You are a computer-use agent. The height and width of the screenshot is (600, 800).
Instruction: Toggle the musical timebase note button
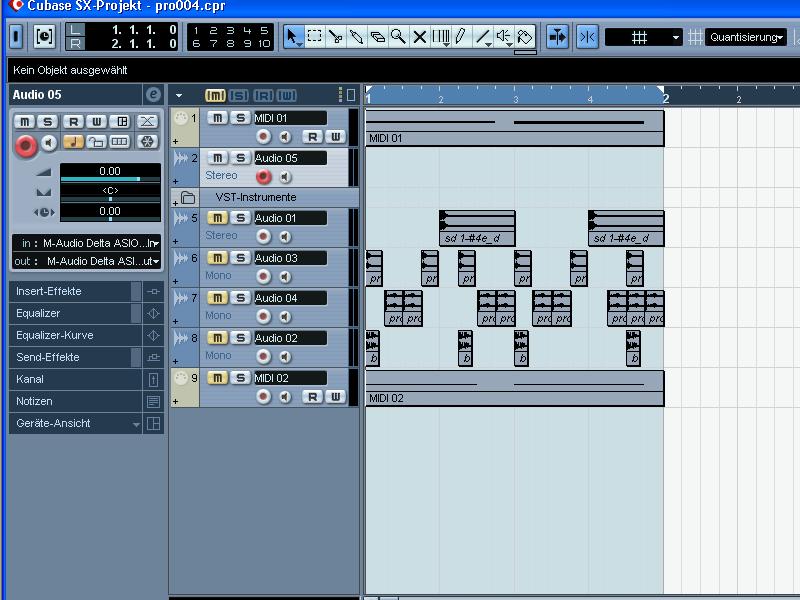[x=73, y=142]
